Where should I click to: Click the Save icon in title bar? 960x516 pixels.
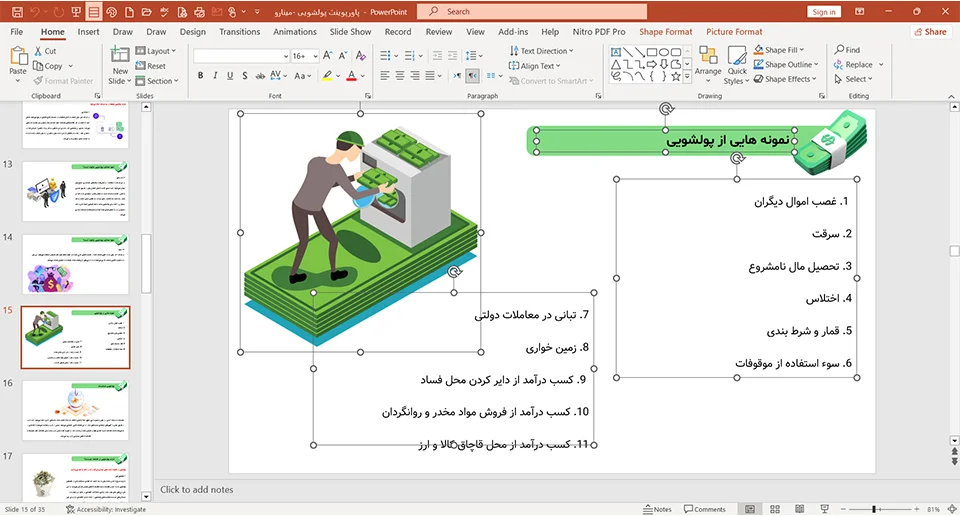point(17,12)
